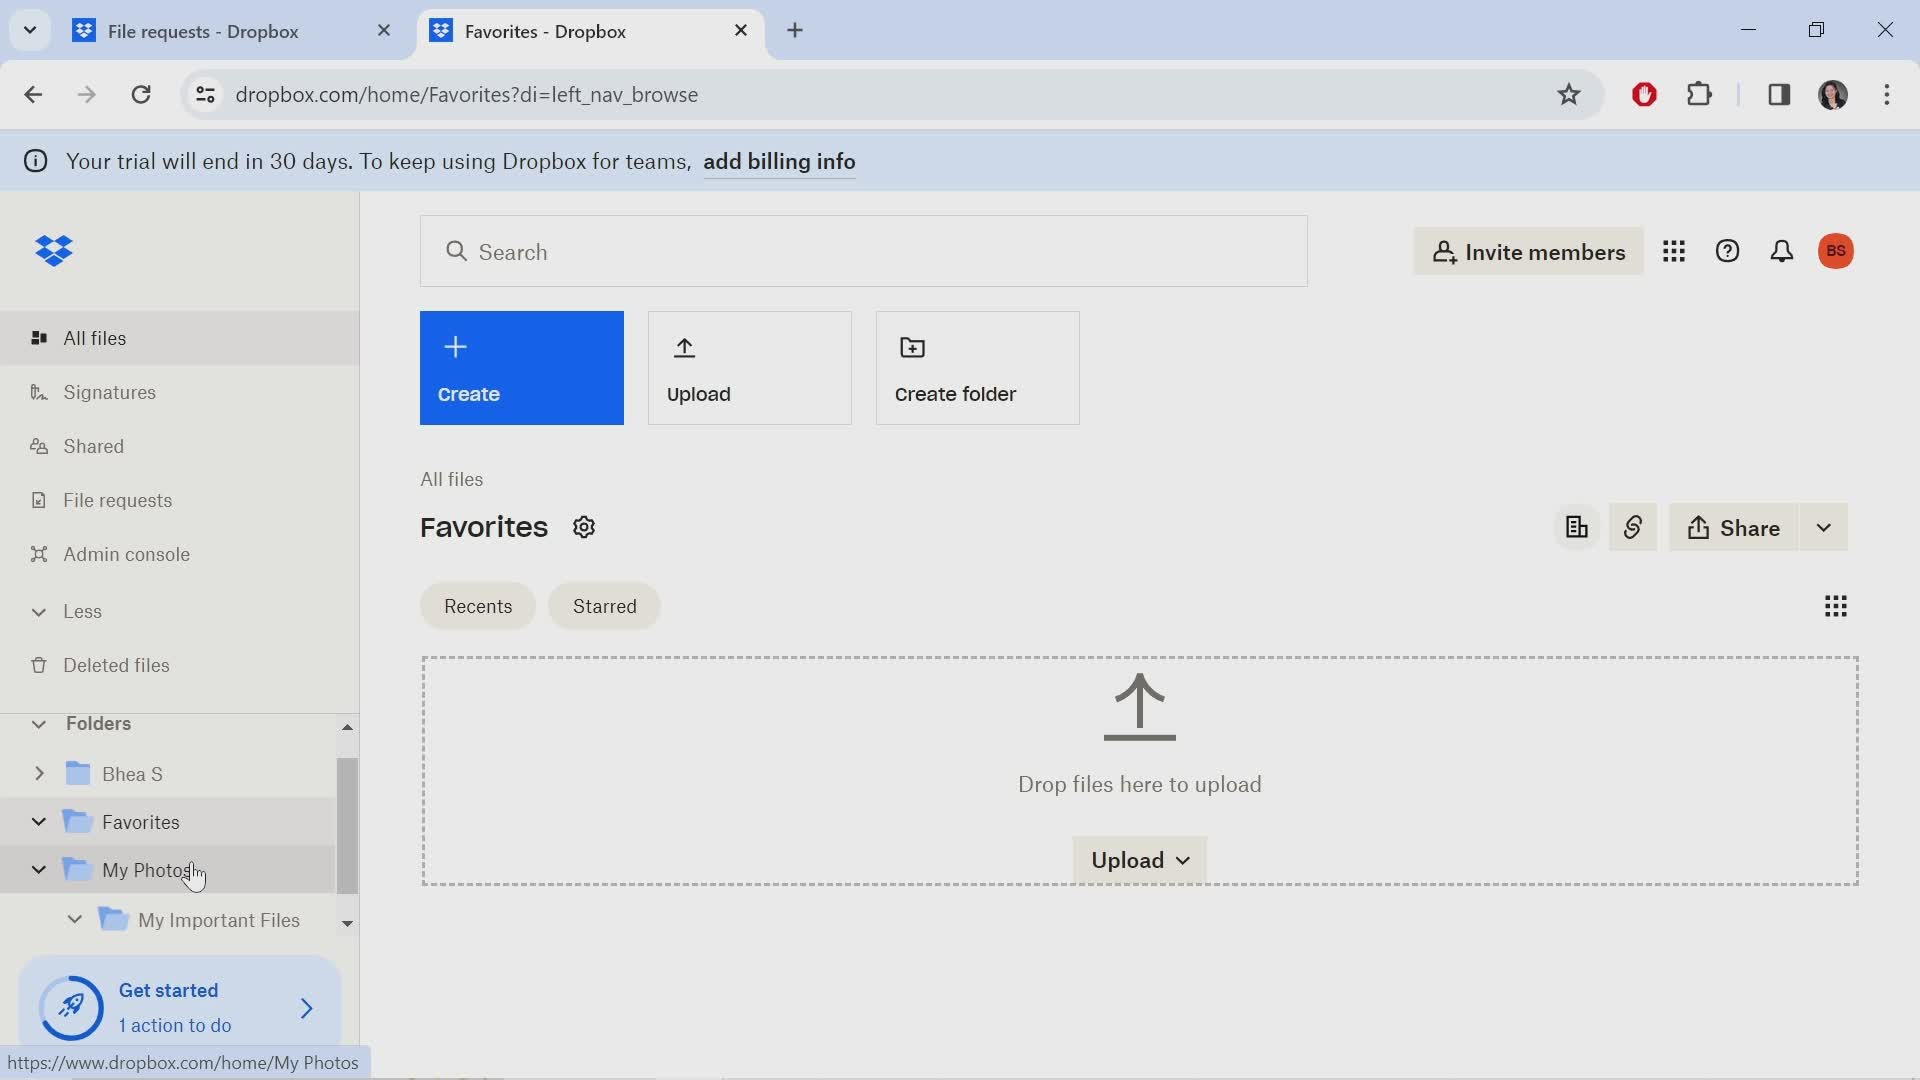Click the list view icon
This screenshot has height=1080, width=1920.
[1834, 605]
